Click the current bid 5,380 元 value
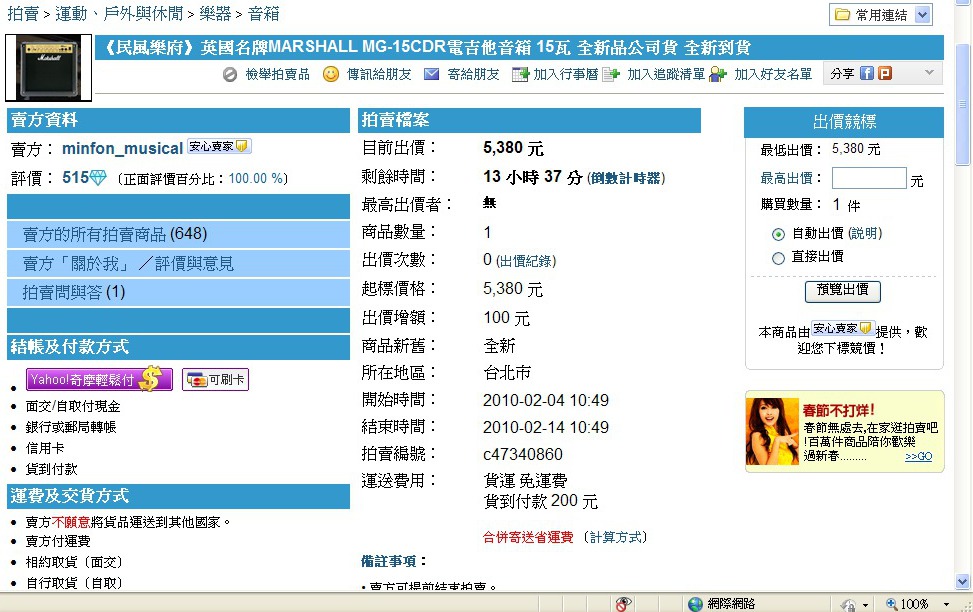 pos(513,148)
